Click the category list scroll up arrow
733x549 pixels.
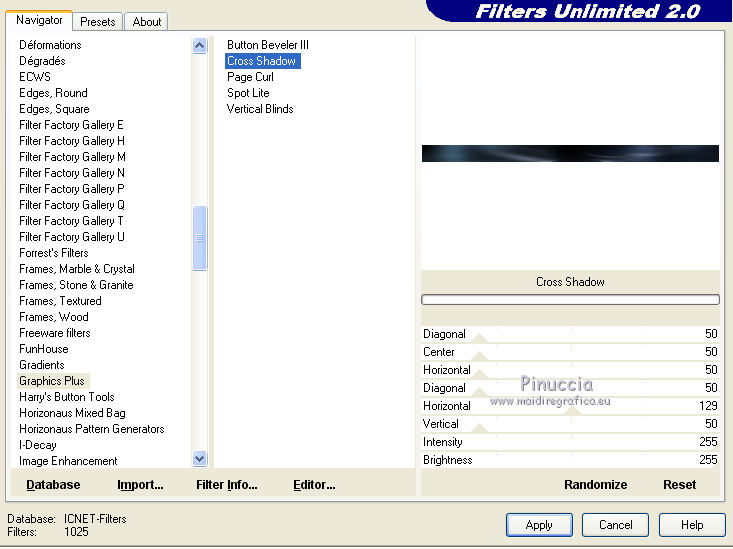click(x=200, y=46)
